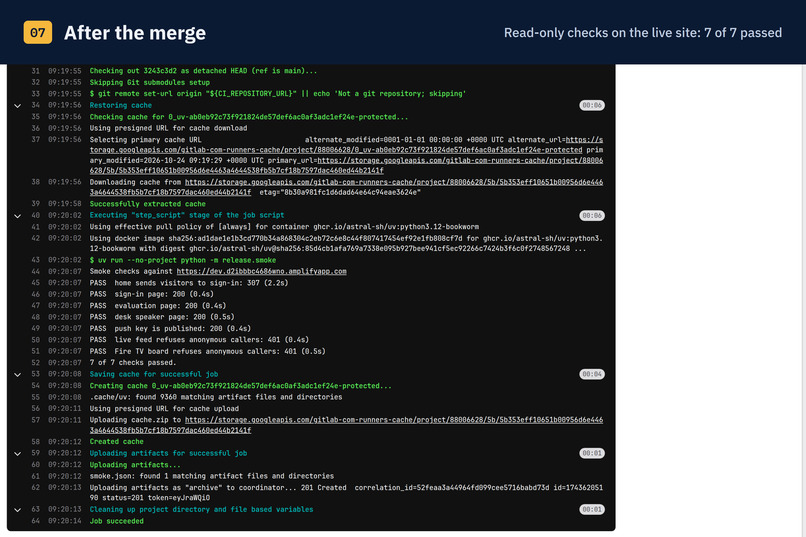Click the Uploading artifacts 00:01 duration badge
Screen dimensions: 806x537
tap(592, 453)
